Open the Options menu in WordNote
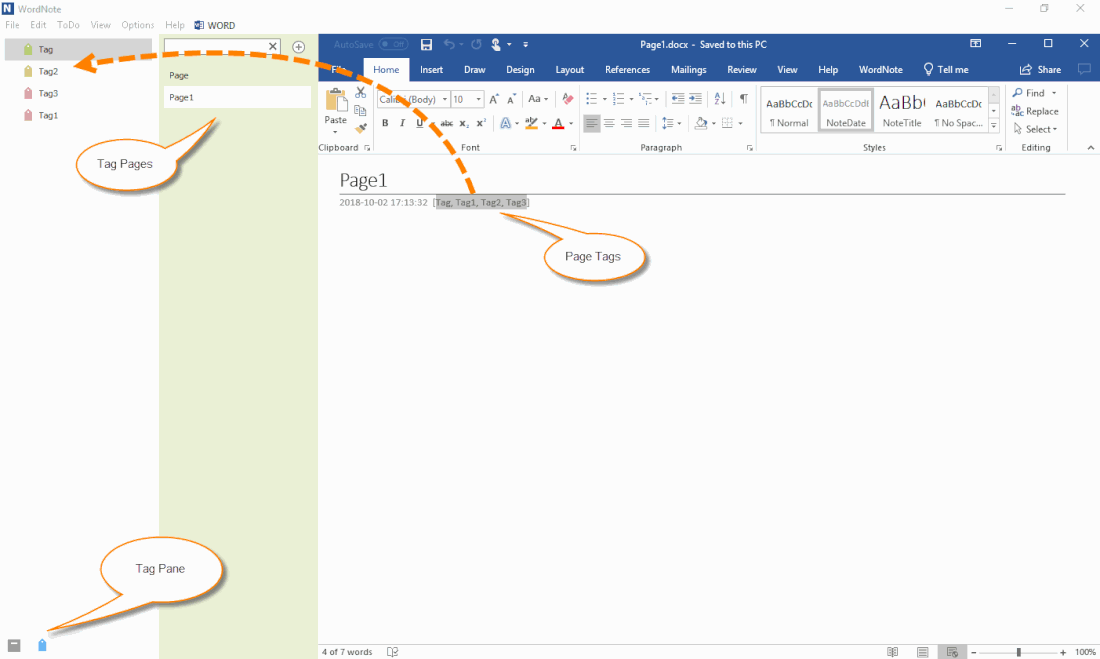This screenshot has height=659, width=1100. (138, 25)
